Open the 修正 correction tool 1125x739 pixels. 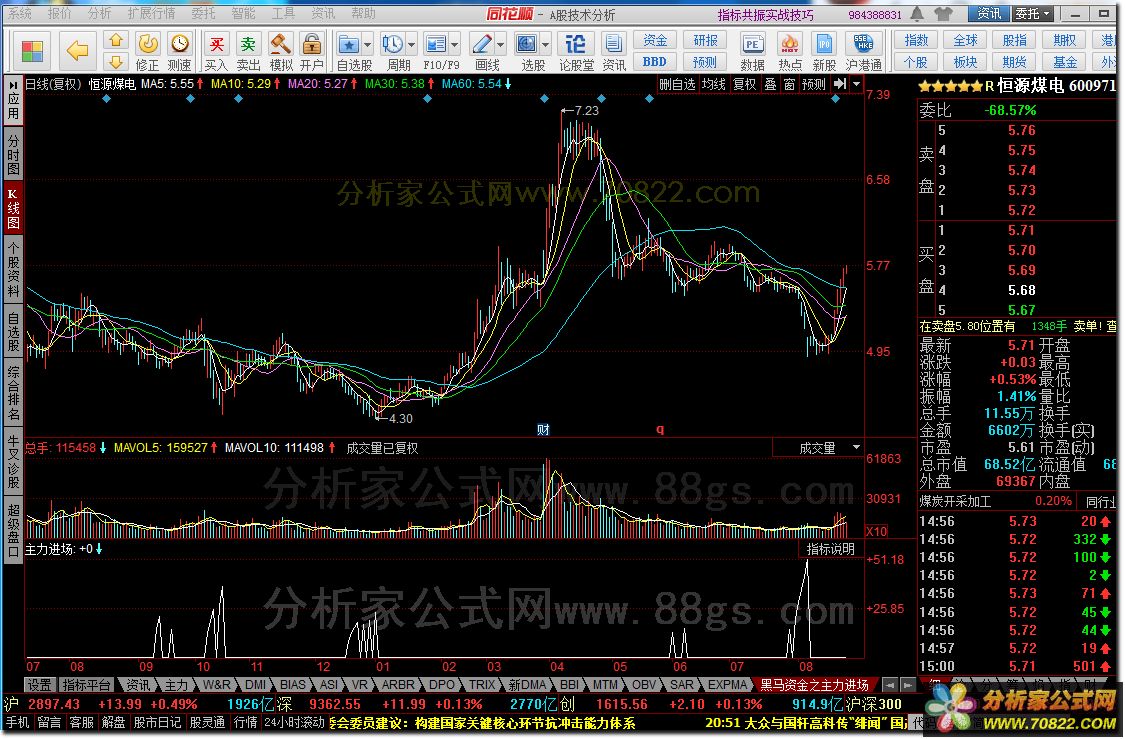point(147,52)
